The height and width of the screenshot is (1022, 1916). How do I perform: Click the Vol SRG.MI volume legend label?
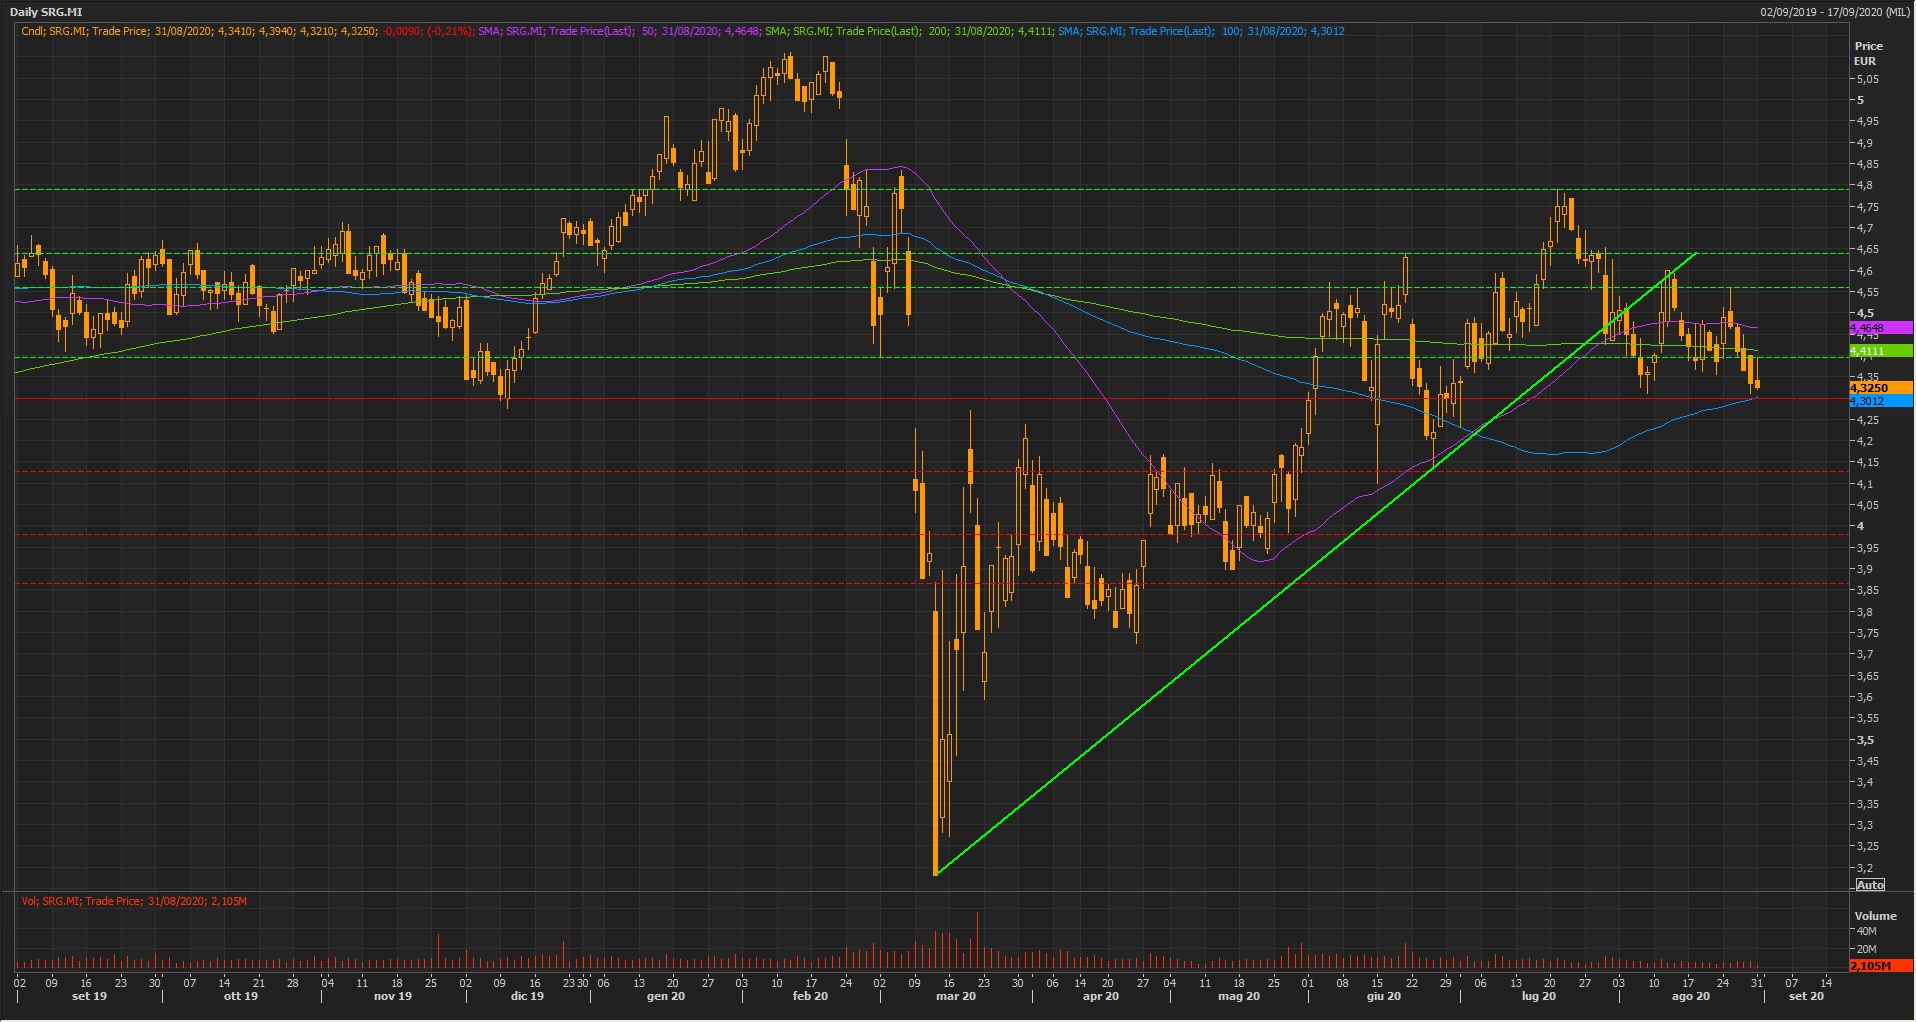pyautogui.click(x=134, y=901)
